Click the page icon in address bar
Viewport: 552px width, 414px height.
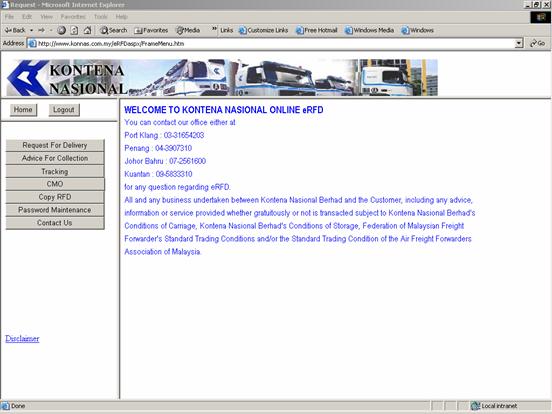(x=32, y=44)
